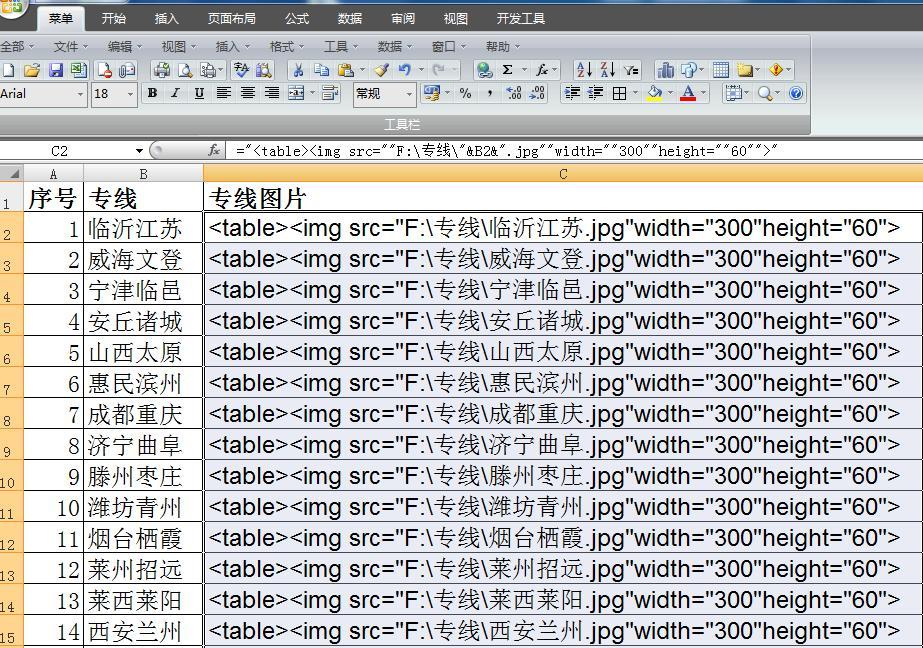
Task: Open the font size 18 dropdown
Action: (130, 94)
